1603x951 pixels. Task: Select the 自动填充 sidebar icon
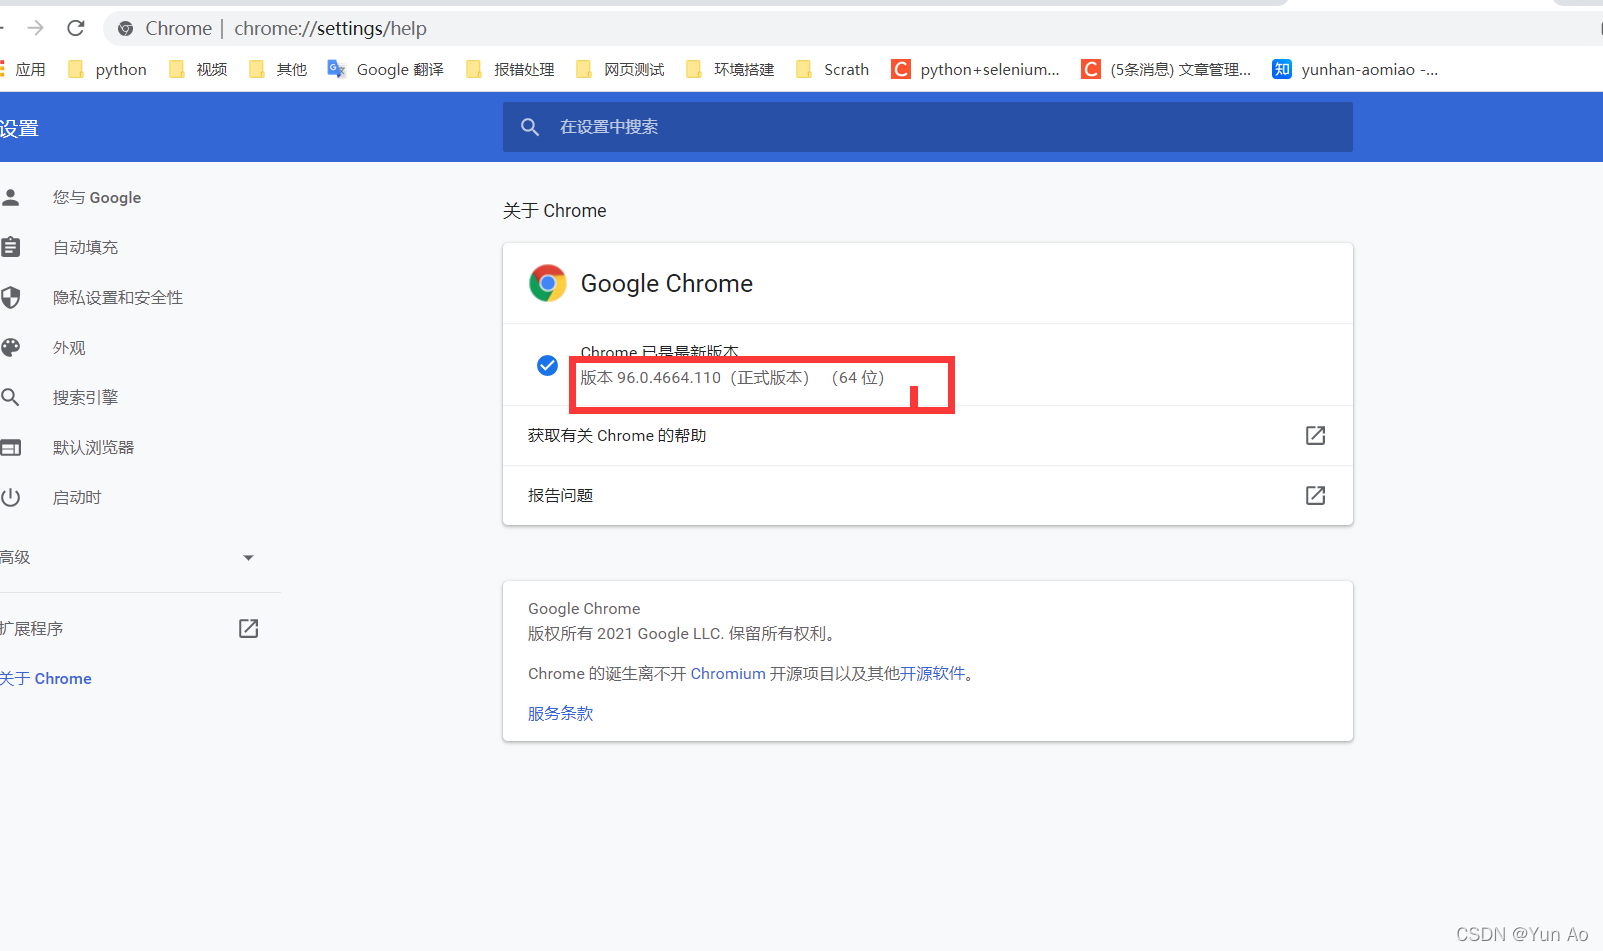(11, 247)
